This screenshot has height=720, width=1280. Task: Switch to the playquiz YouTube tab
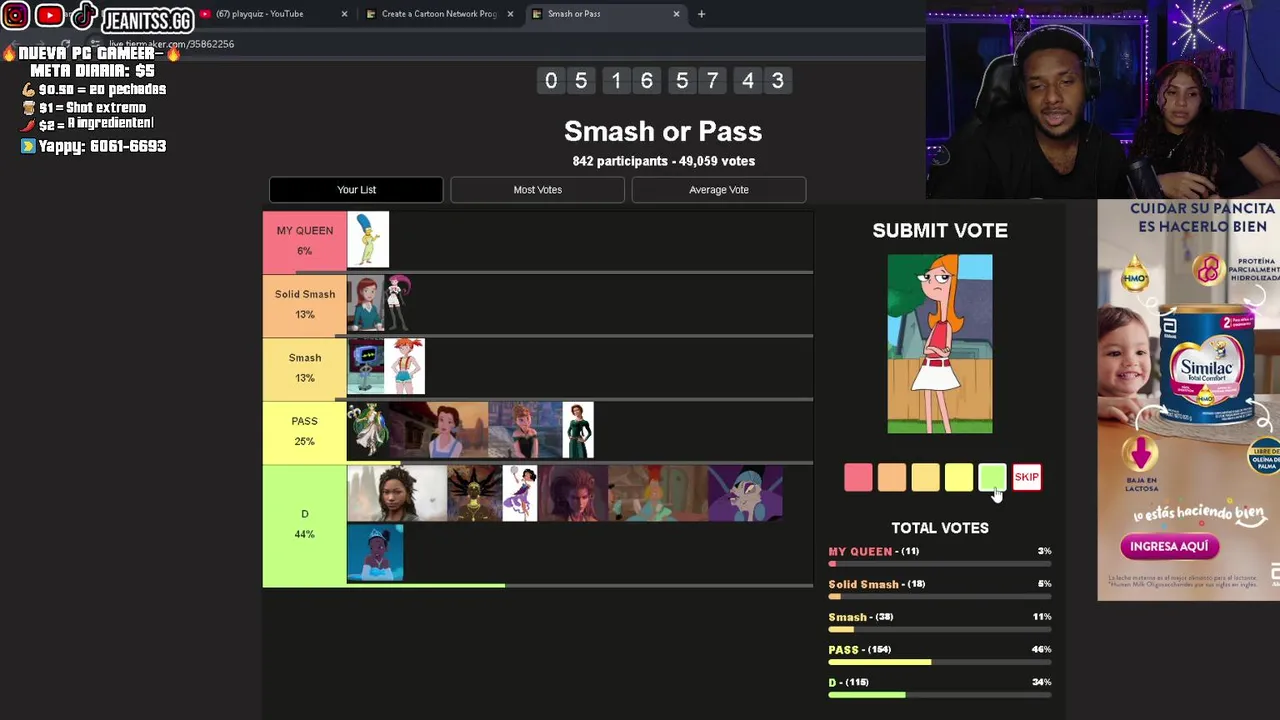coord(261,14)
